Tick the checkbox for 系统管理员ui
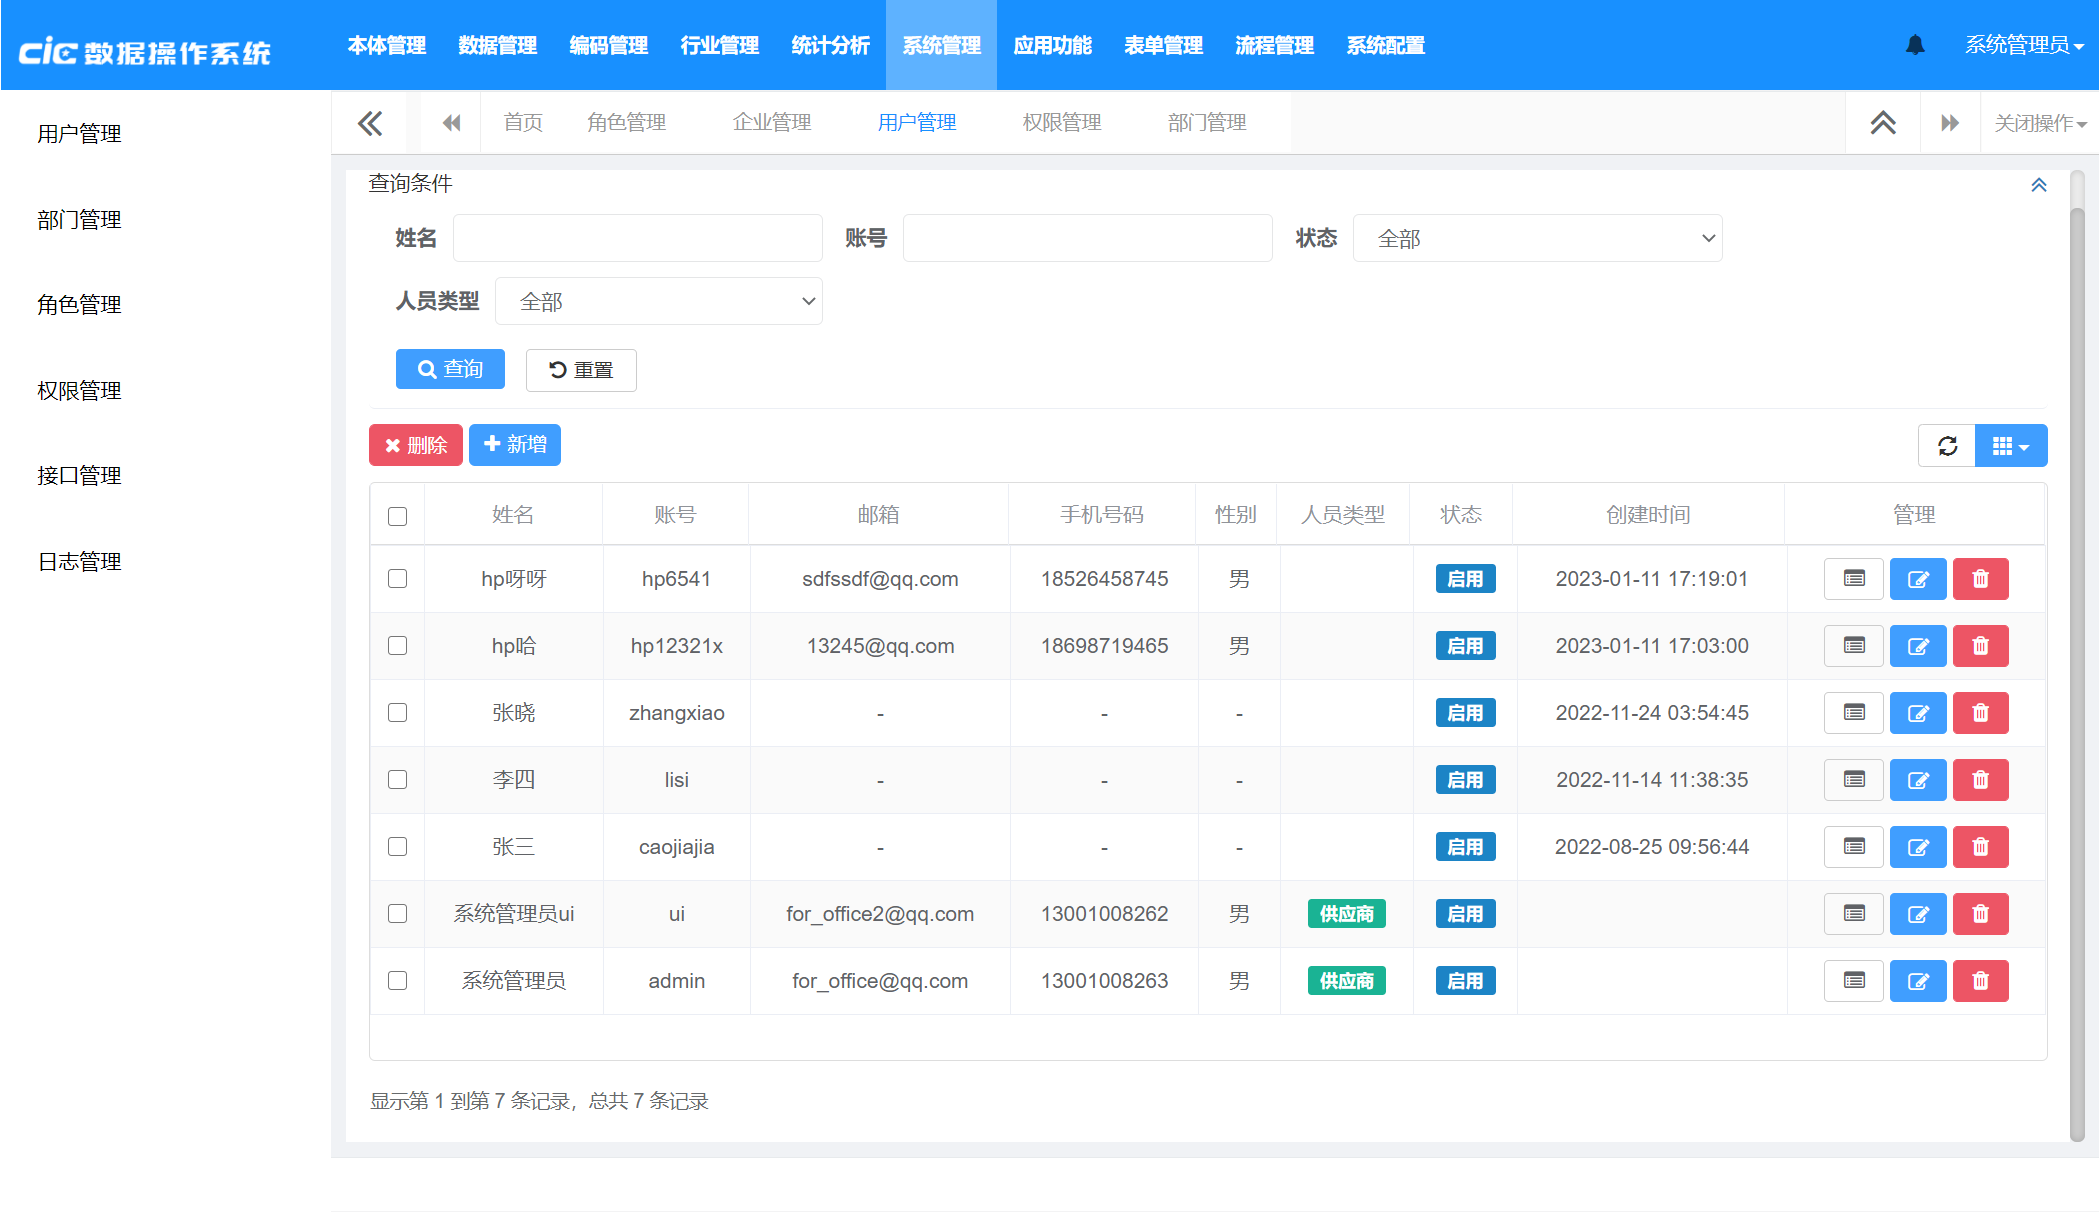This screenshot has width=2099, height=1212. coord(398,914)
